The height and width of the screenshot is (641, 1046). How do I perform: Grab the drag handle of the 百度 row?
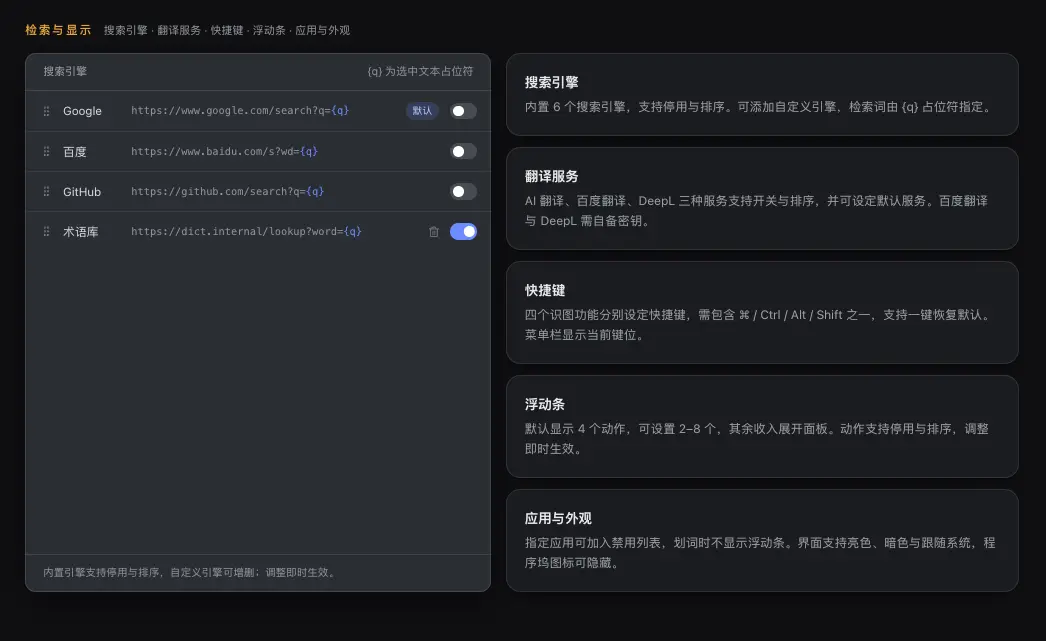click(46, 151)
